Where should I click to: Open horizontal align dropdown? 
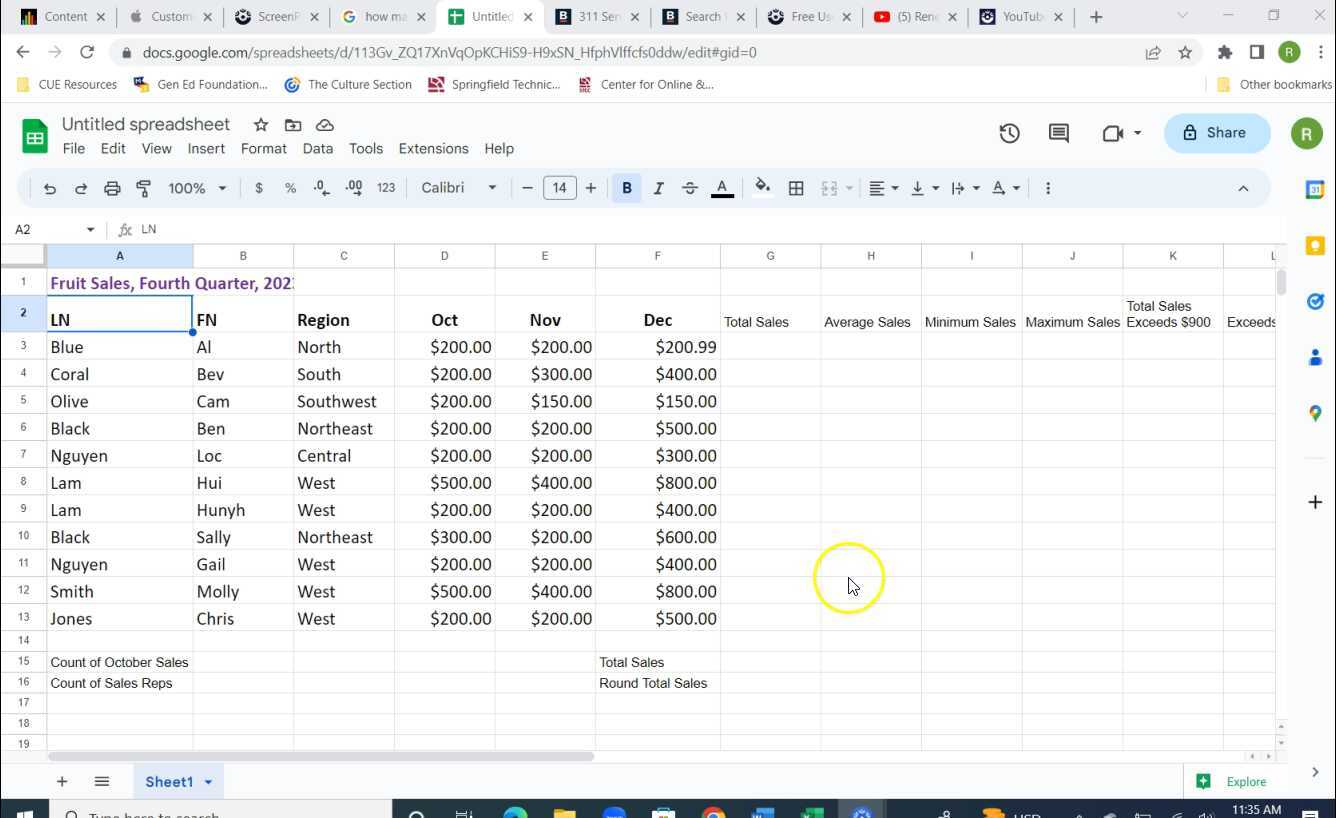[883, 188]
